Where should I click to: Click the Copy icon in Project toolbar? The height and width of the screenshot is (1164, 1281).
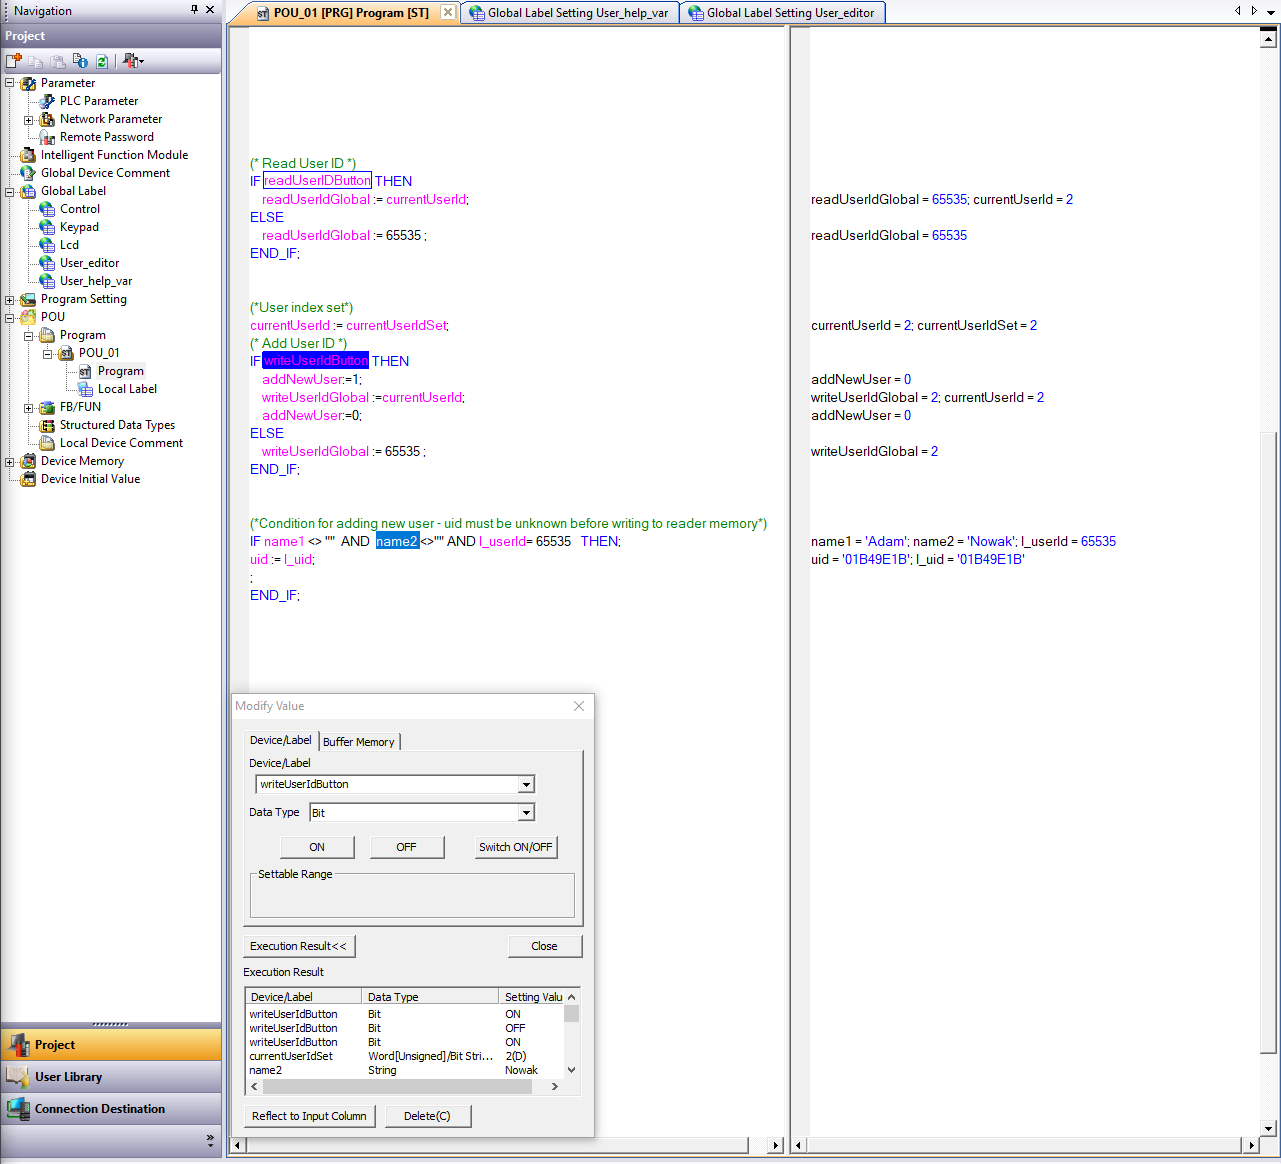[36, 61]
